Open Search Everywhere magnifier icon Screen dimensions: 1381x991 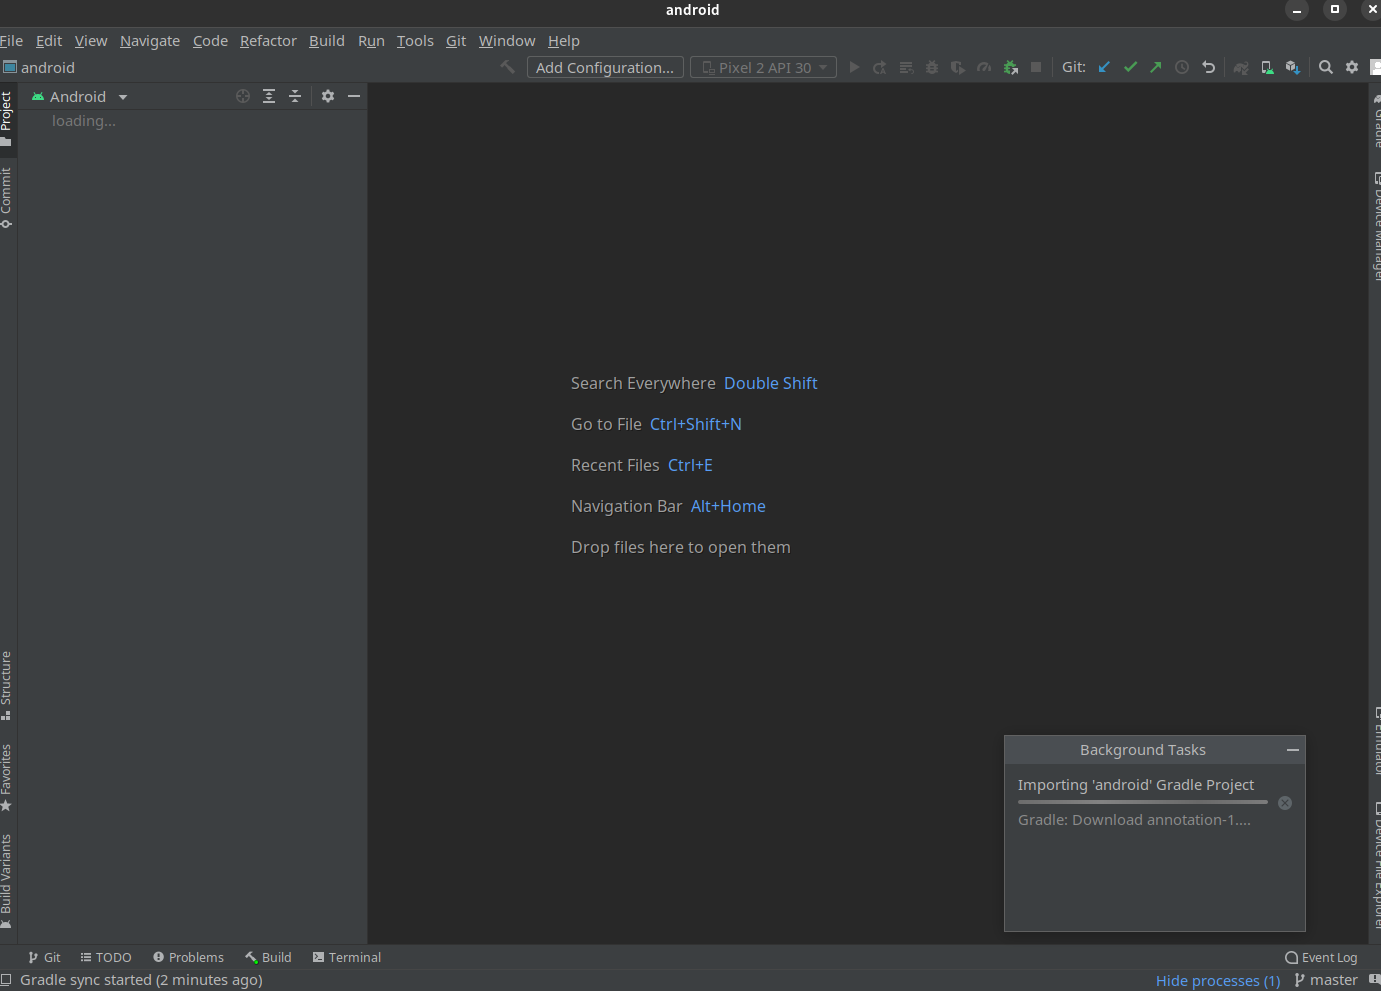(1326, 67)
